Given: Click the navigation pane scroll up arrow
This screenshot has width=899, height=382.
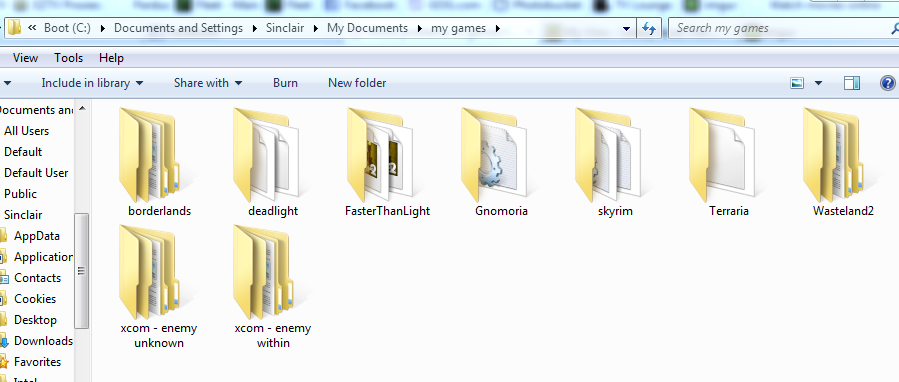Looking at the screenshot, I should (81, 107).
